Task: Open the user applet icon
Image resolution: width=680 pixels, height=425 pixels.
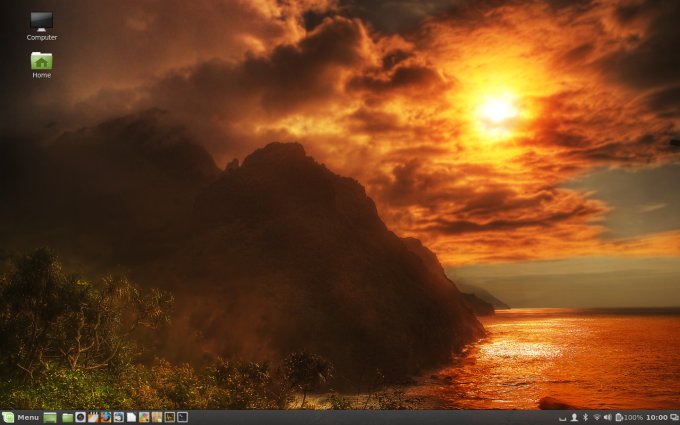Action: point(574,417)
